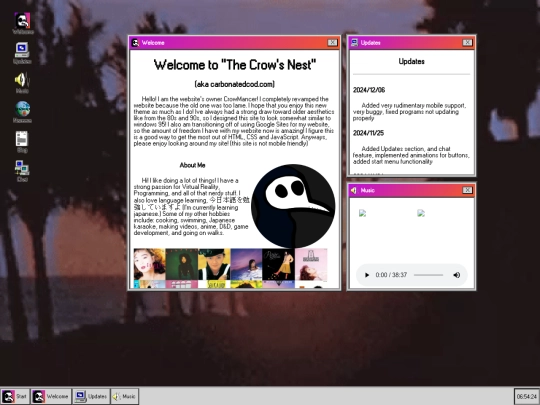The width and height of the screenshot is (540, 405).
Task: Click the second broken image in Music window
Action: 421,213
